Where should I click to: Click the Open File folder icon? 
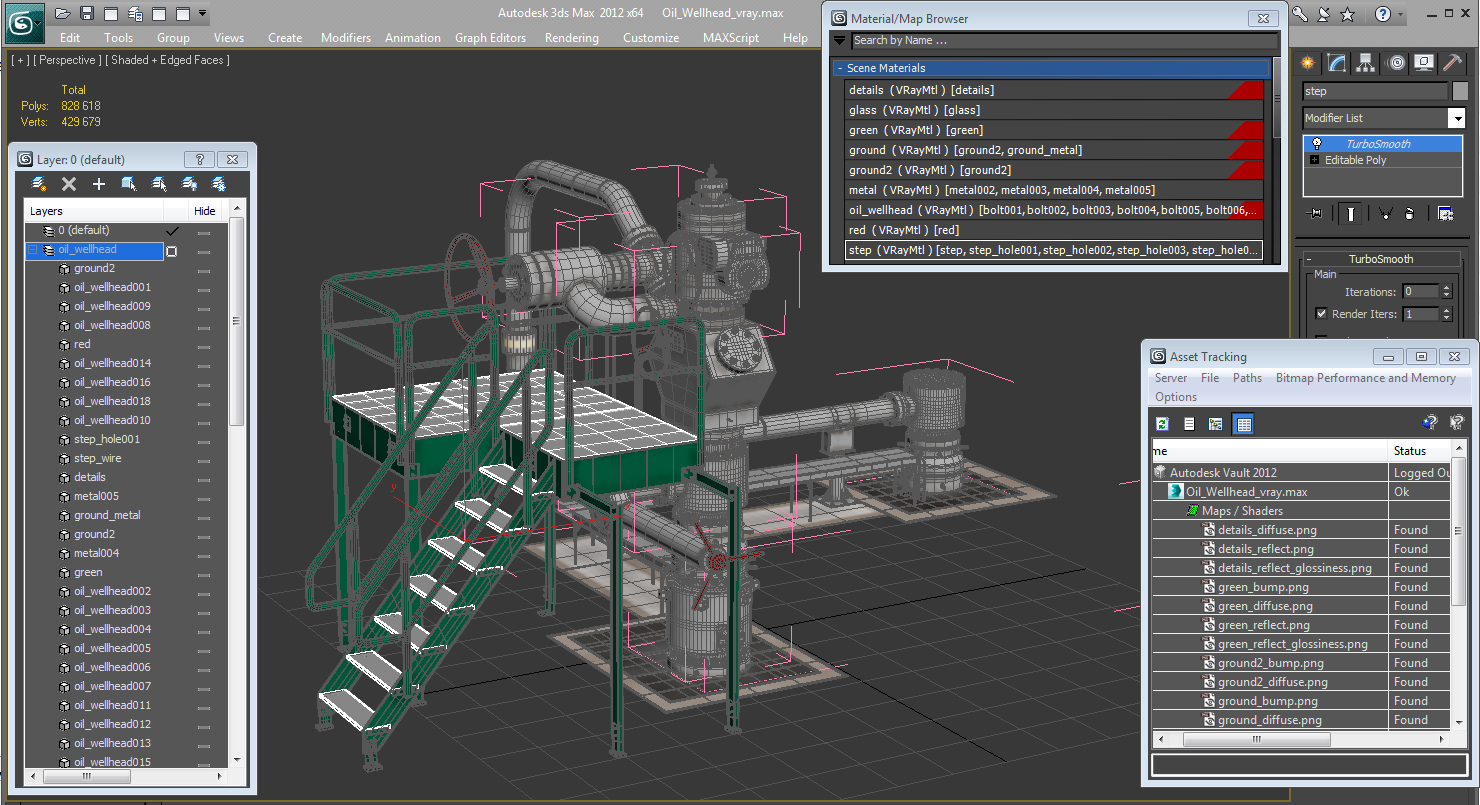tap(62, 13)
